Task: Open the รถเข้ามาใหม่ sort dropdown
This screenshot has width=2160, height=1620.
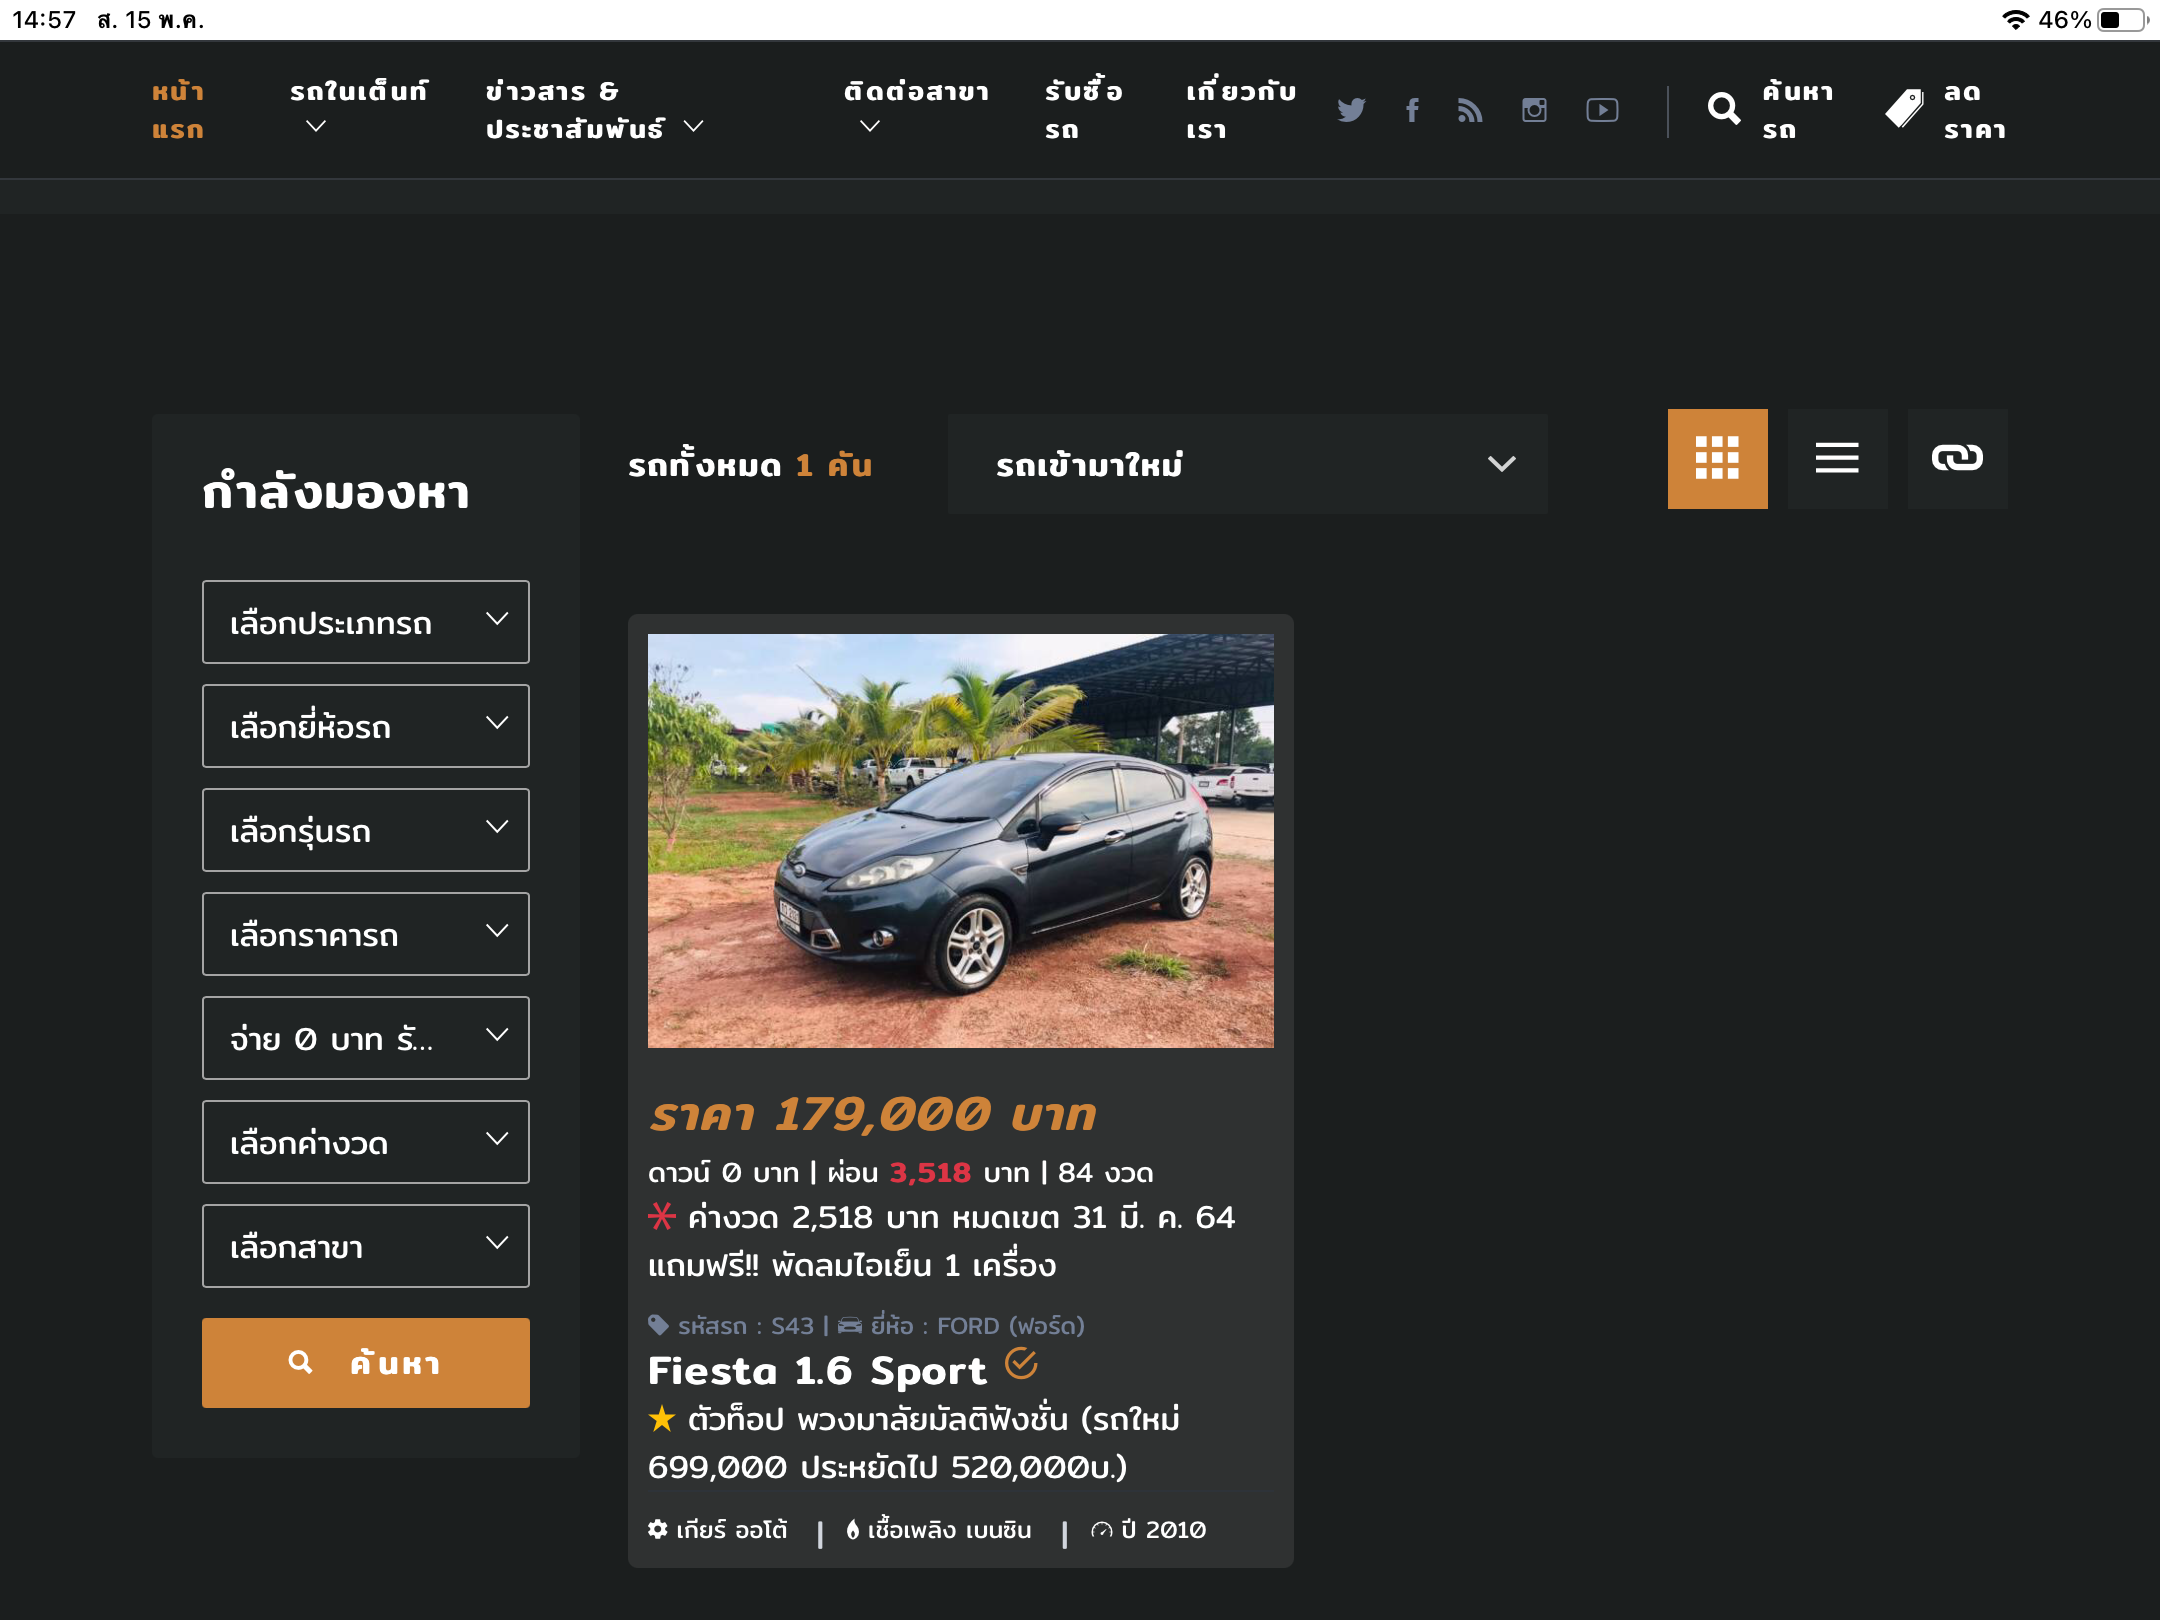Action: (1247, 464)
